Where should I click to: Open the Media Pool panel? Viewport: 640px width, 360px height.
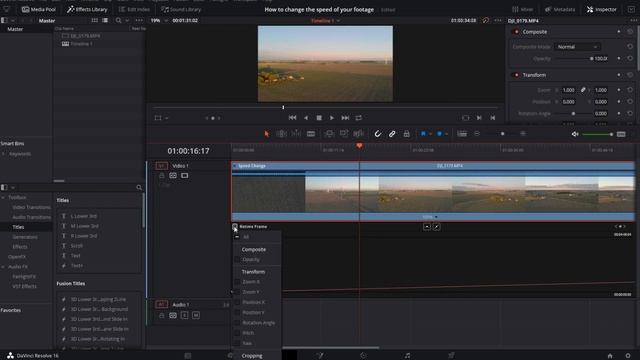click(39, 9)
